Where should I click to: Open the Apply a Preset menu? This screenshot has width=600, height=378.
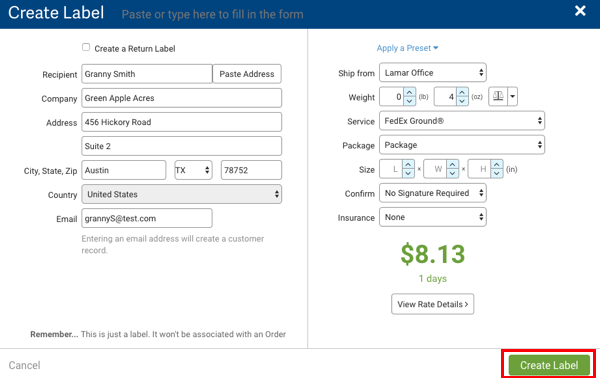pyautogui.click(x=407, y=48)
